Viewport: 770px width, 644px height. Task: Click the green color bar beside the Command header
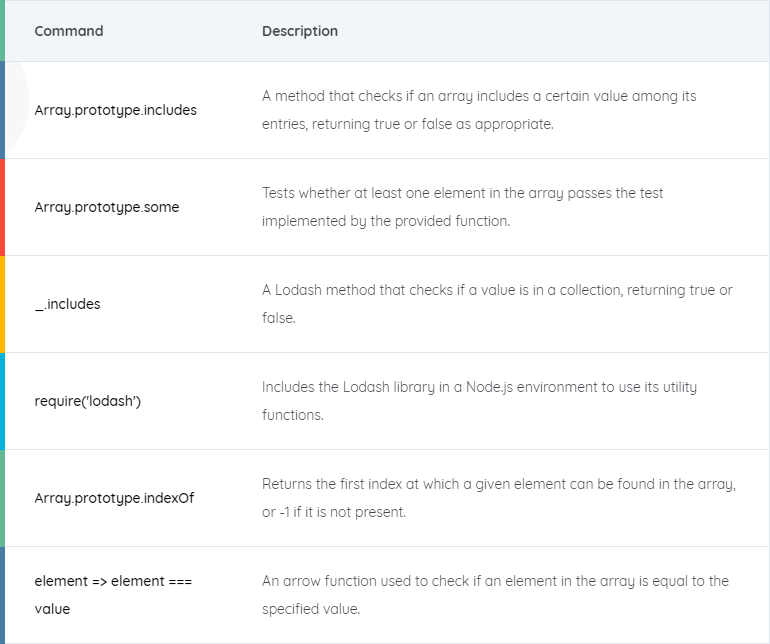click(x=2, y=30)
